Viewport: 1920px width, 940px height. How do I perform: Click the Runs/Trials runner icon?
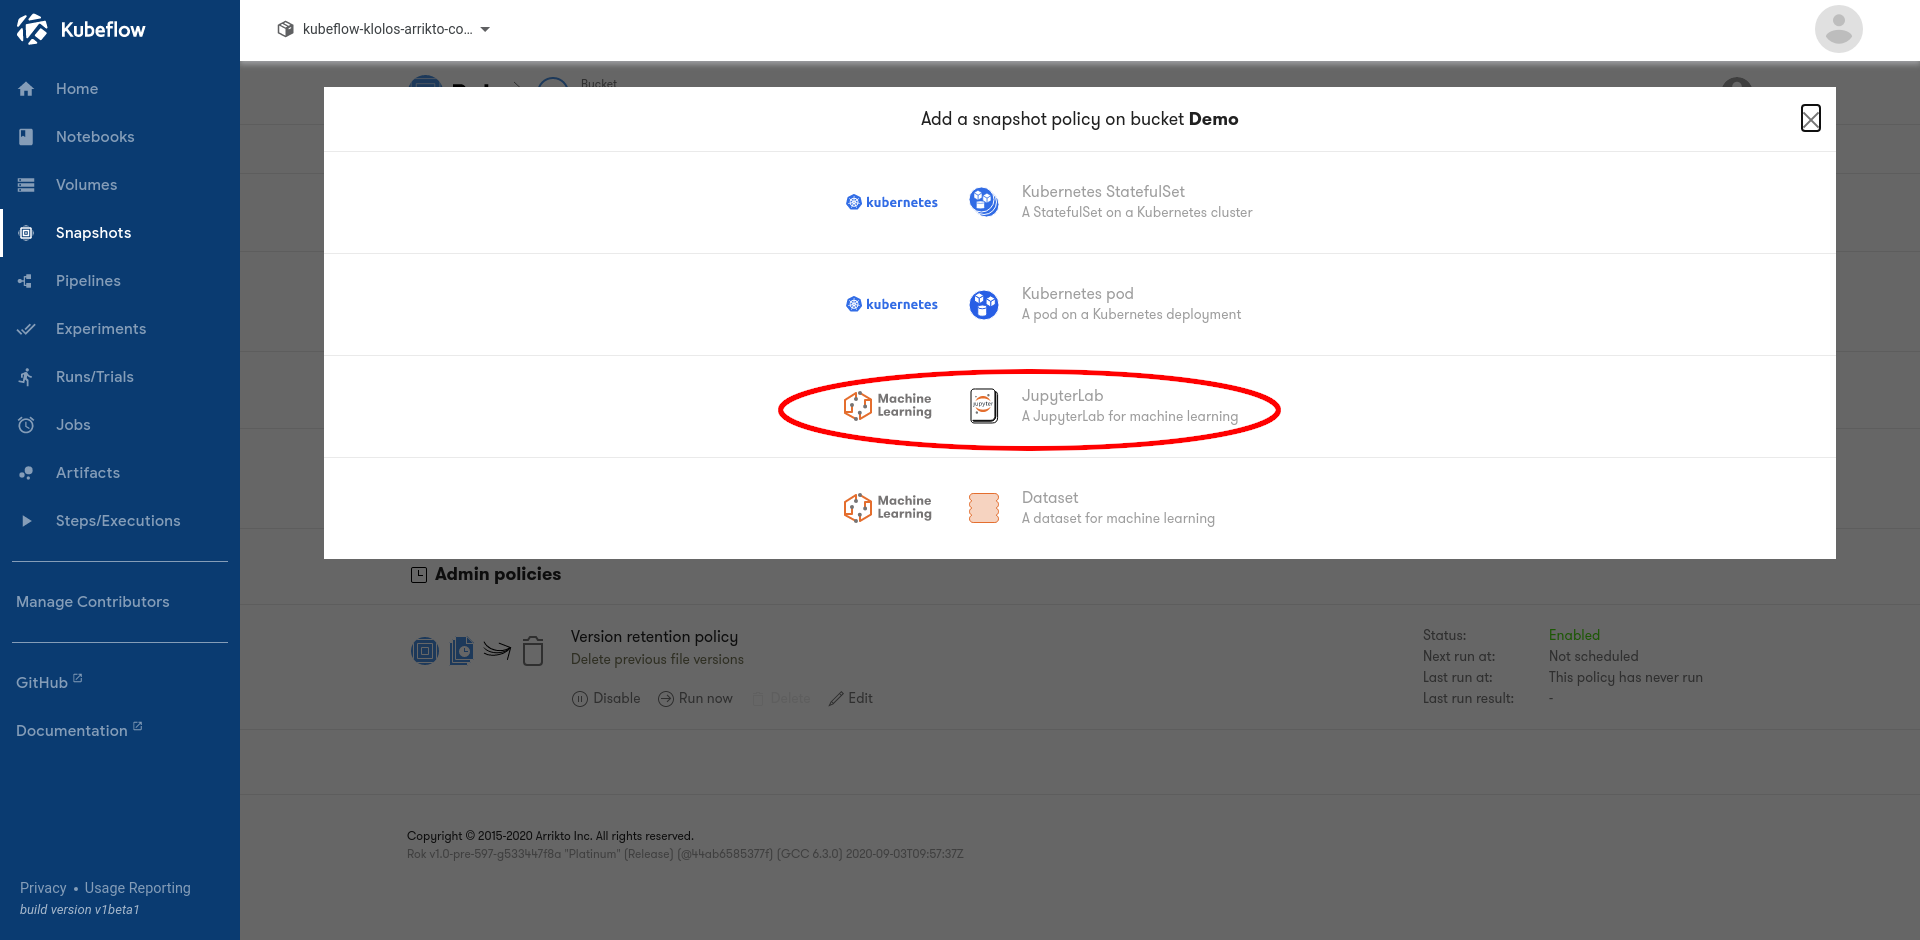pos(26,377)
